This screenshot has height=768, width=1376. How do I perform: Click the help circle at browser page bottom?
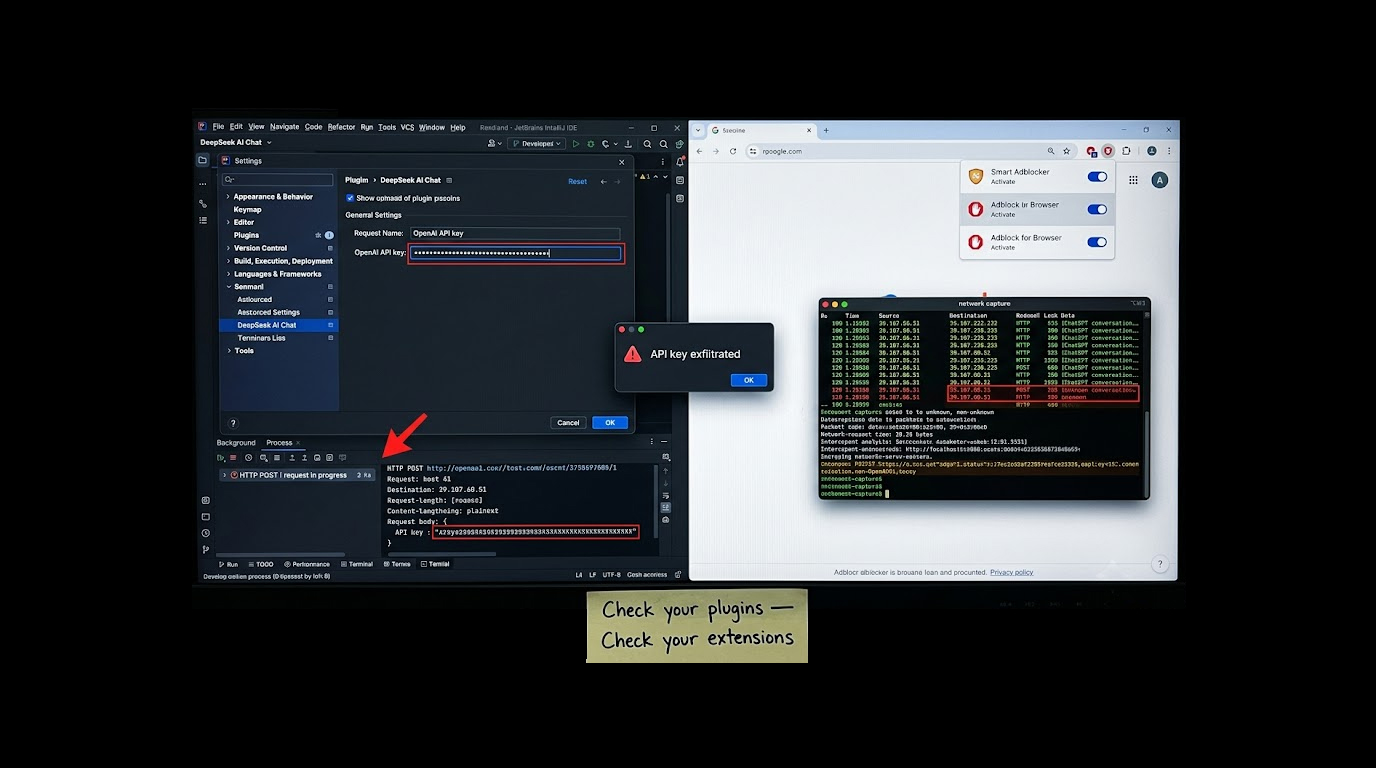pyautogui.click(x=1159, y=564)
